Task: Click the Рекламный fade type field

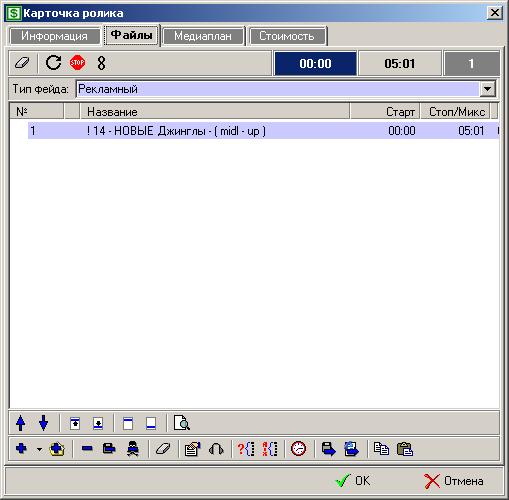Action: pyautogui.click(x=278, y=89)
